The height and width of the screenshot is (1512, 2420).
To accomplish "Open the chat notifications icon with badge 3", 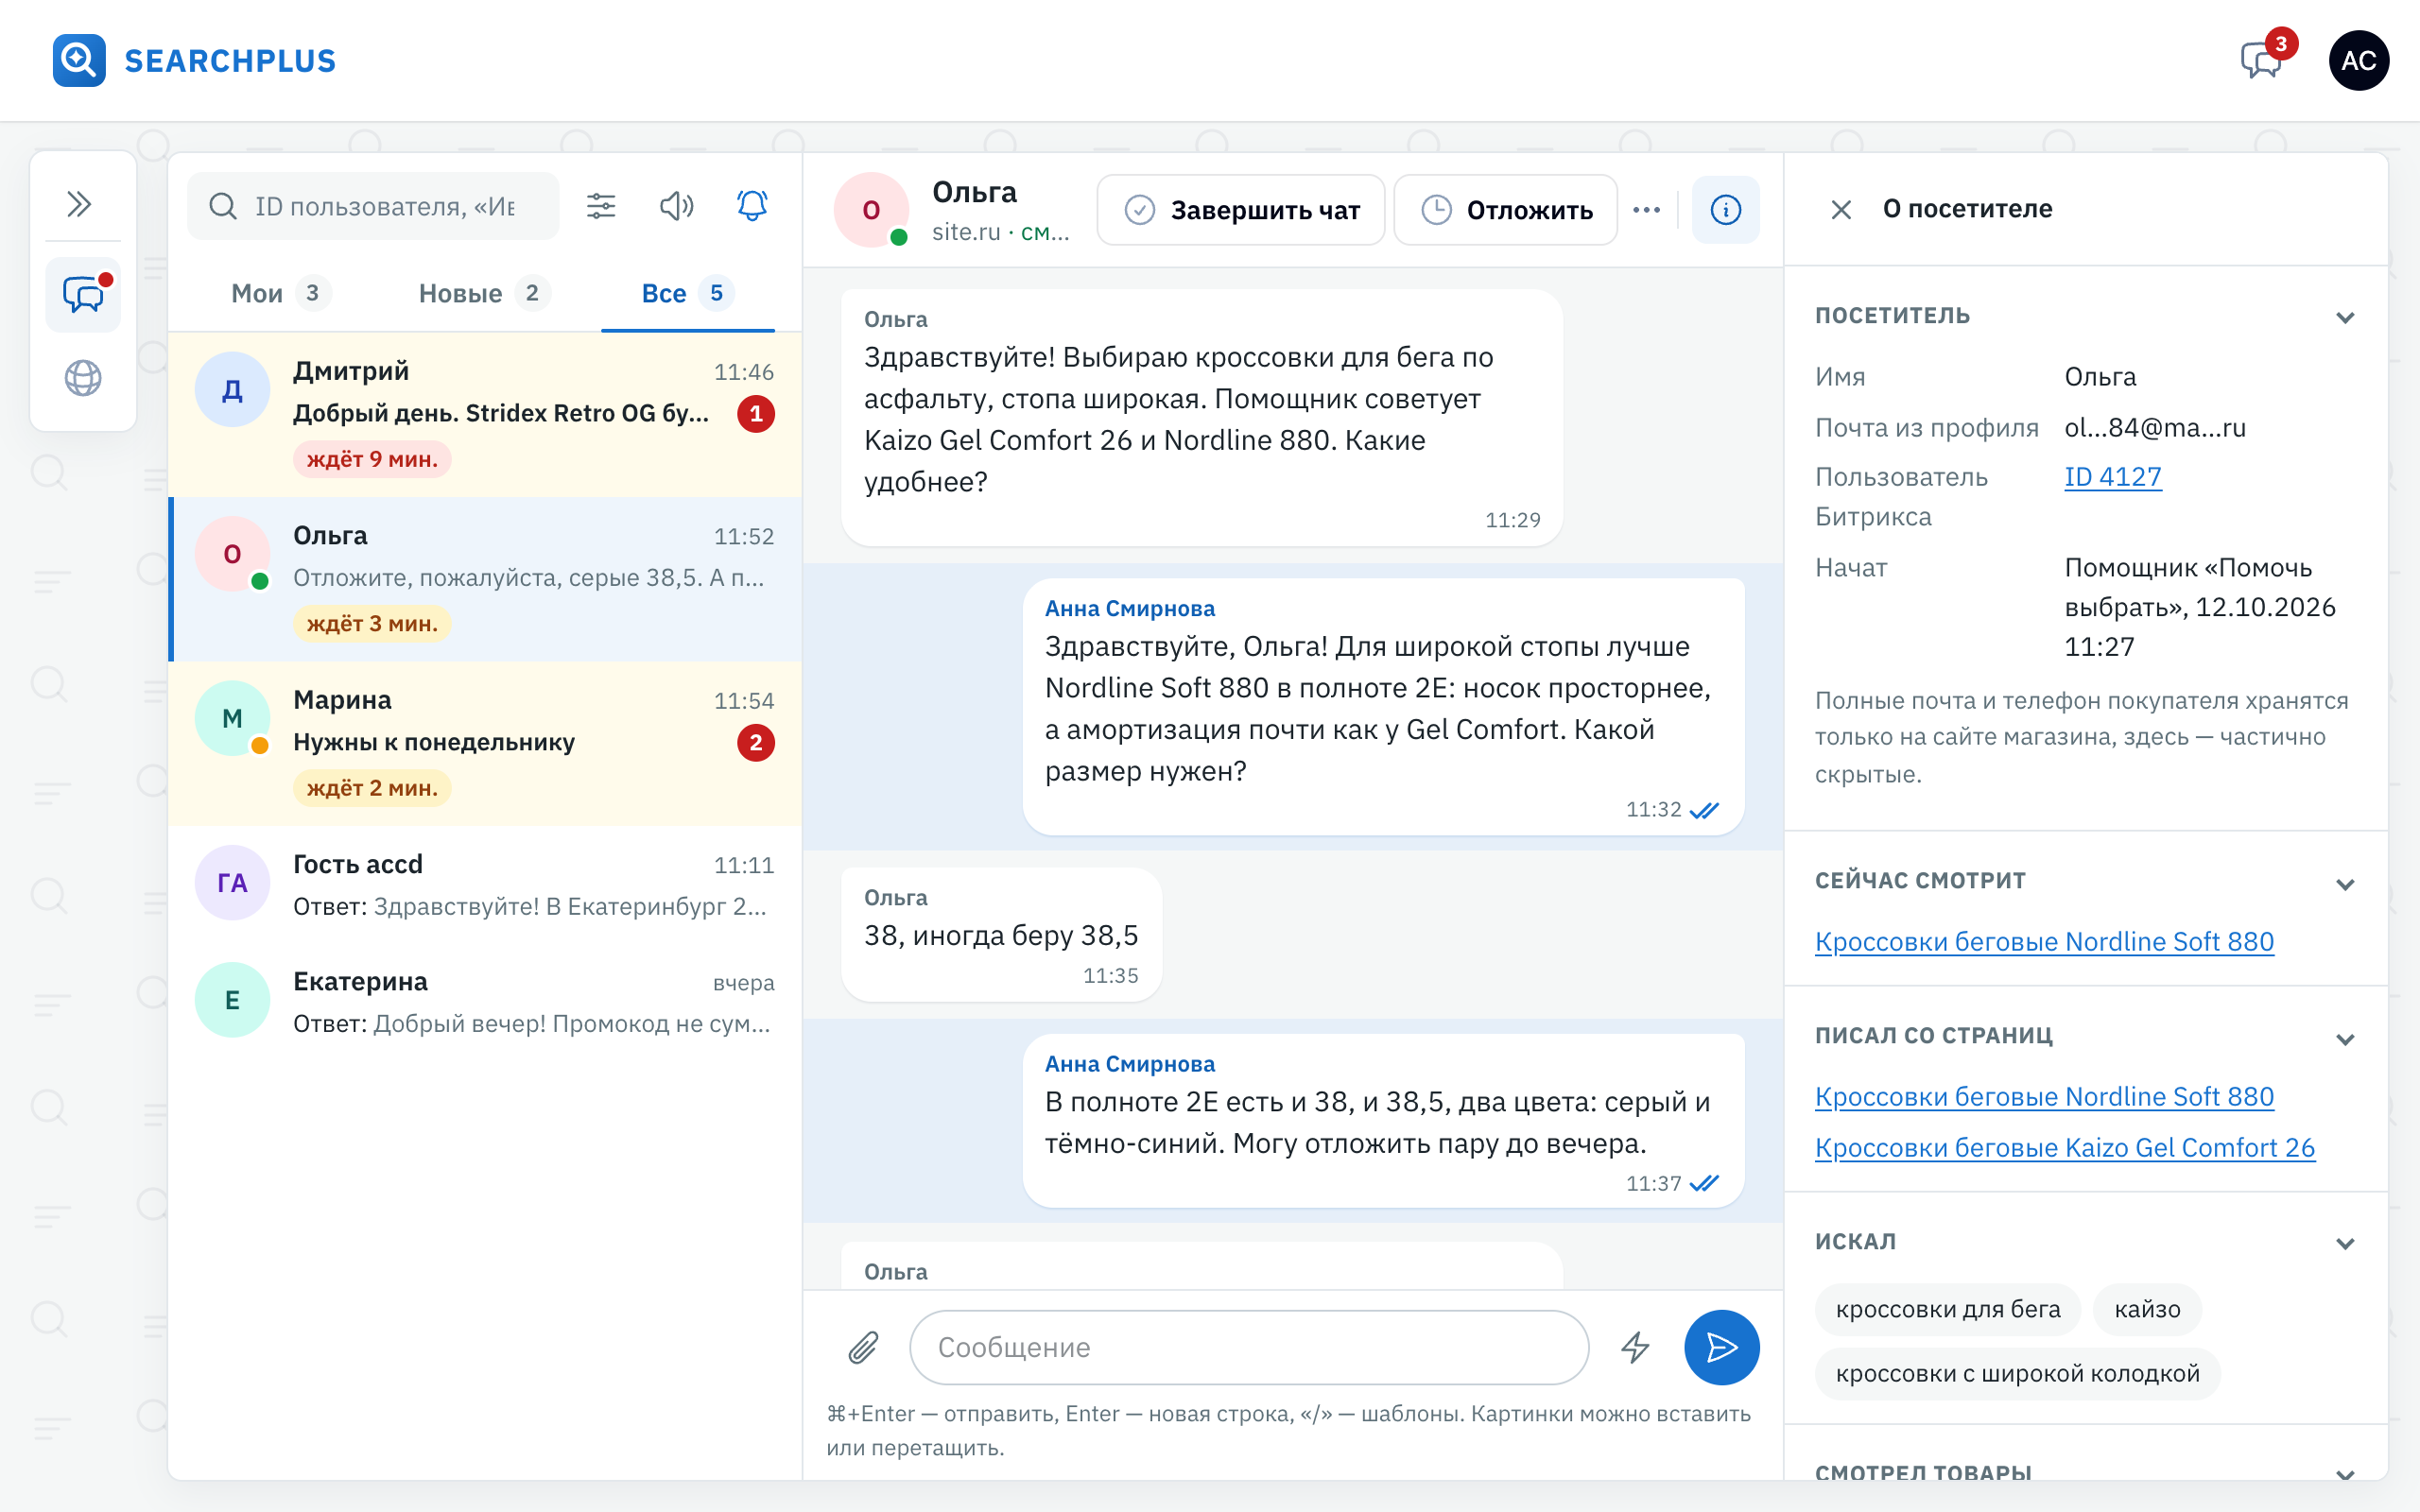I will pos(2262,60).
